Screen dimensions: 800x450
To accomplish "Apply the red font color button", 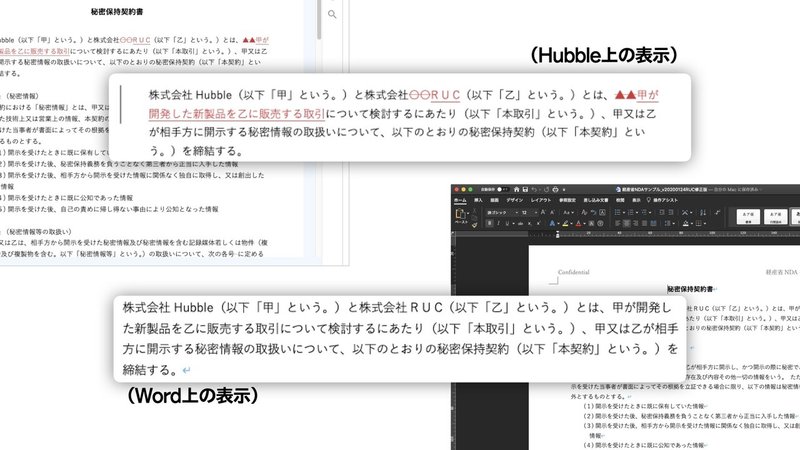I will tap(579, 223).
